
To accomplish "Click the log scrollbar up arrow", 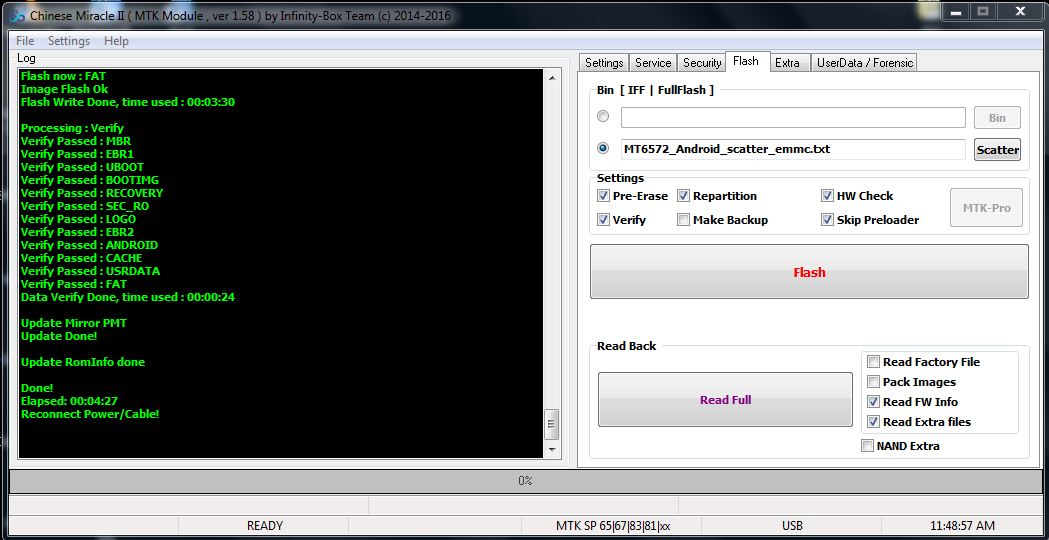I will coord(552,78).
